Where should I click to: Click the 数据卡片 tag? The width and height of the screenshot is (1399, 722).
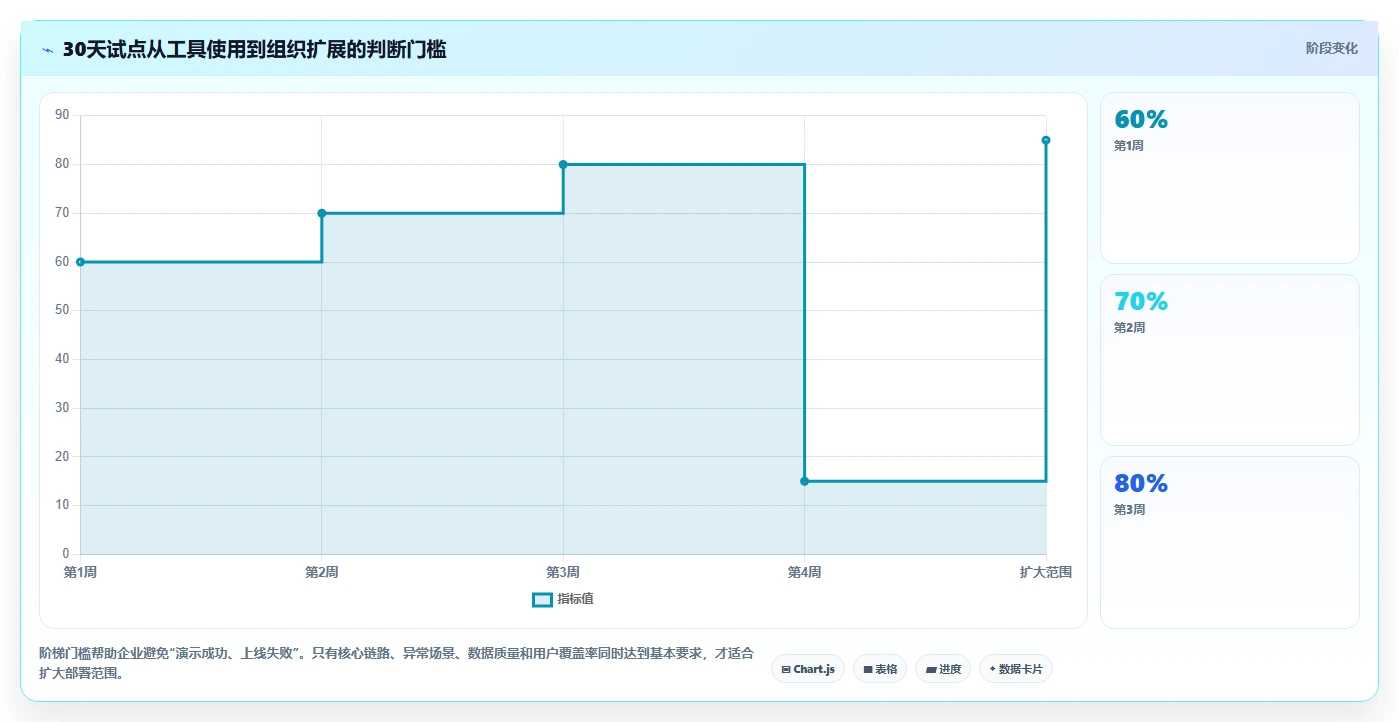pyautogui.click(x=1016, y=669)
